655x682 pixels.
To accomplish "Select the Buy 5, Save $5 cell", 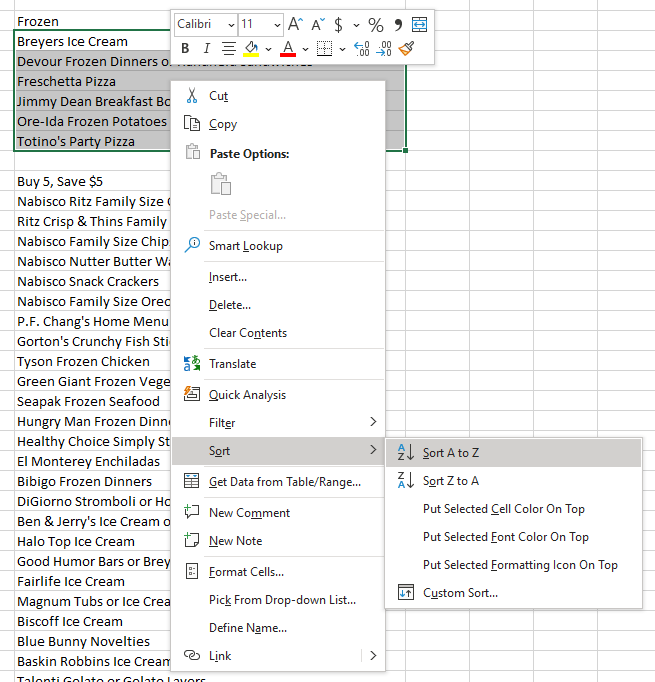I will 92,181.
